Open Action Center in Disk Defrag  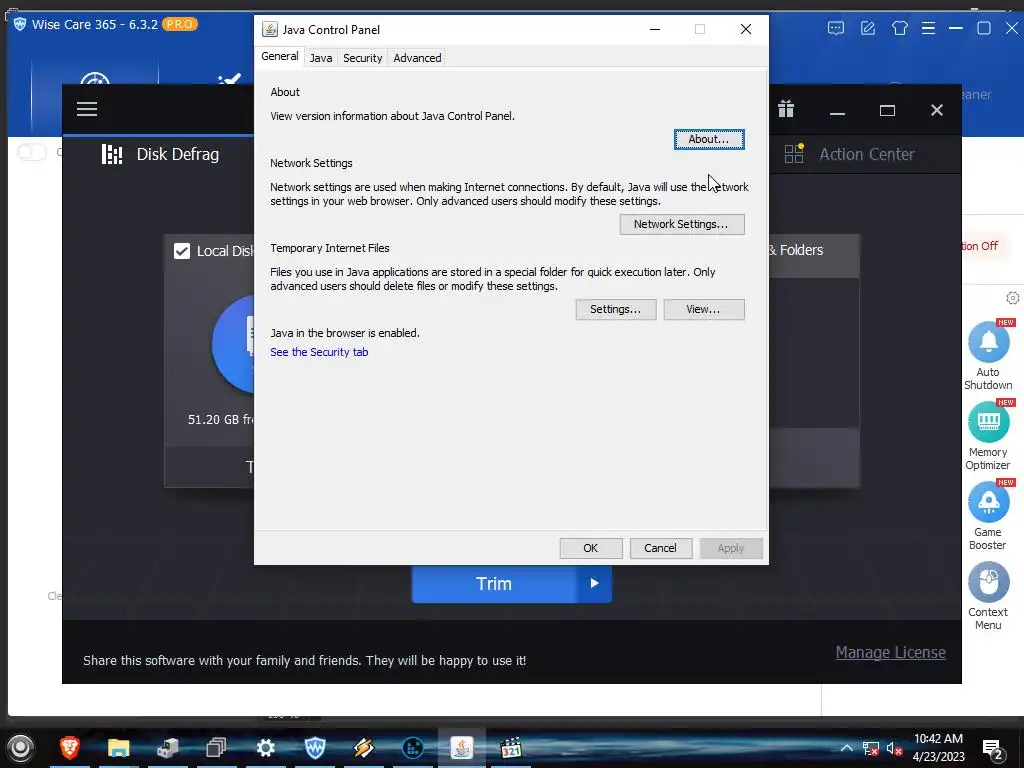tap(850, 154)
